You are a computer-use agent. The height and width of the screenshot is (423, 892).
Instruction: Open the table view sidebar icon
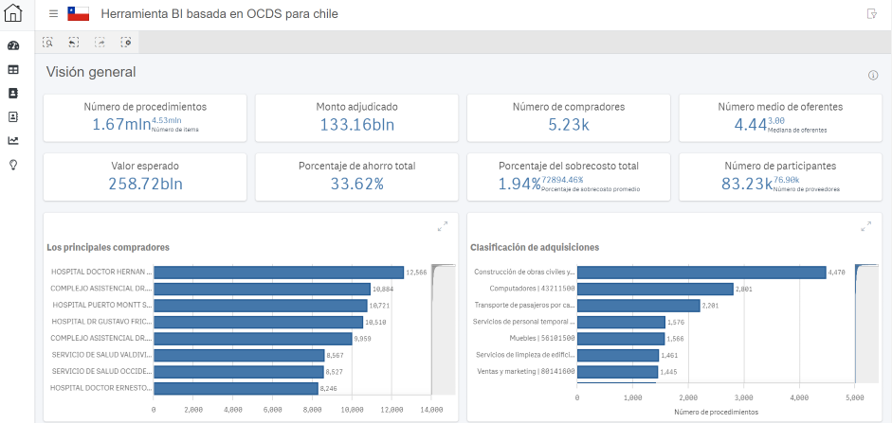[13, 70]
